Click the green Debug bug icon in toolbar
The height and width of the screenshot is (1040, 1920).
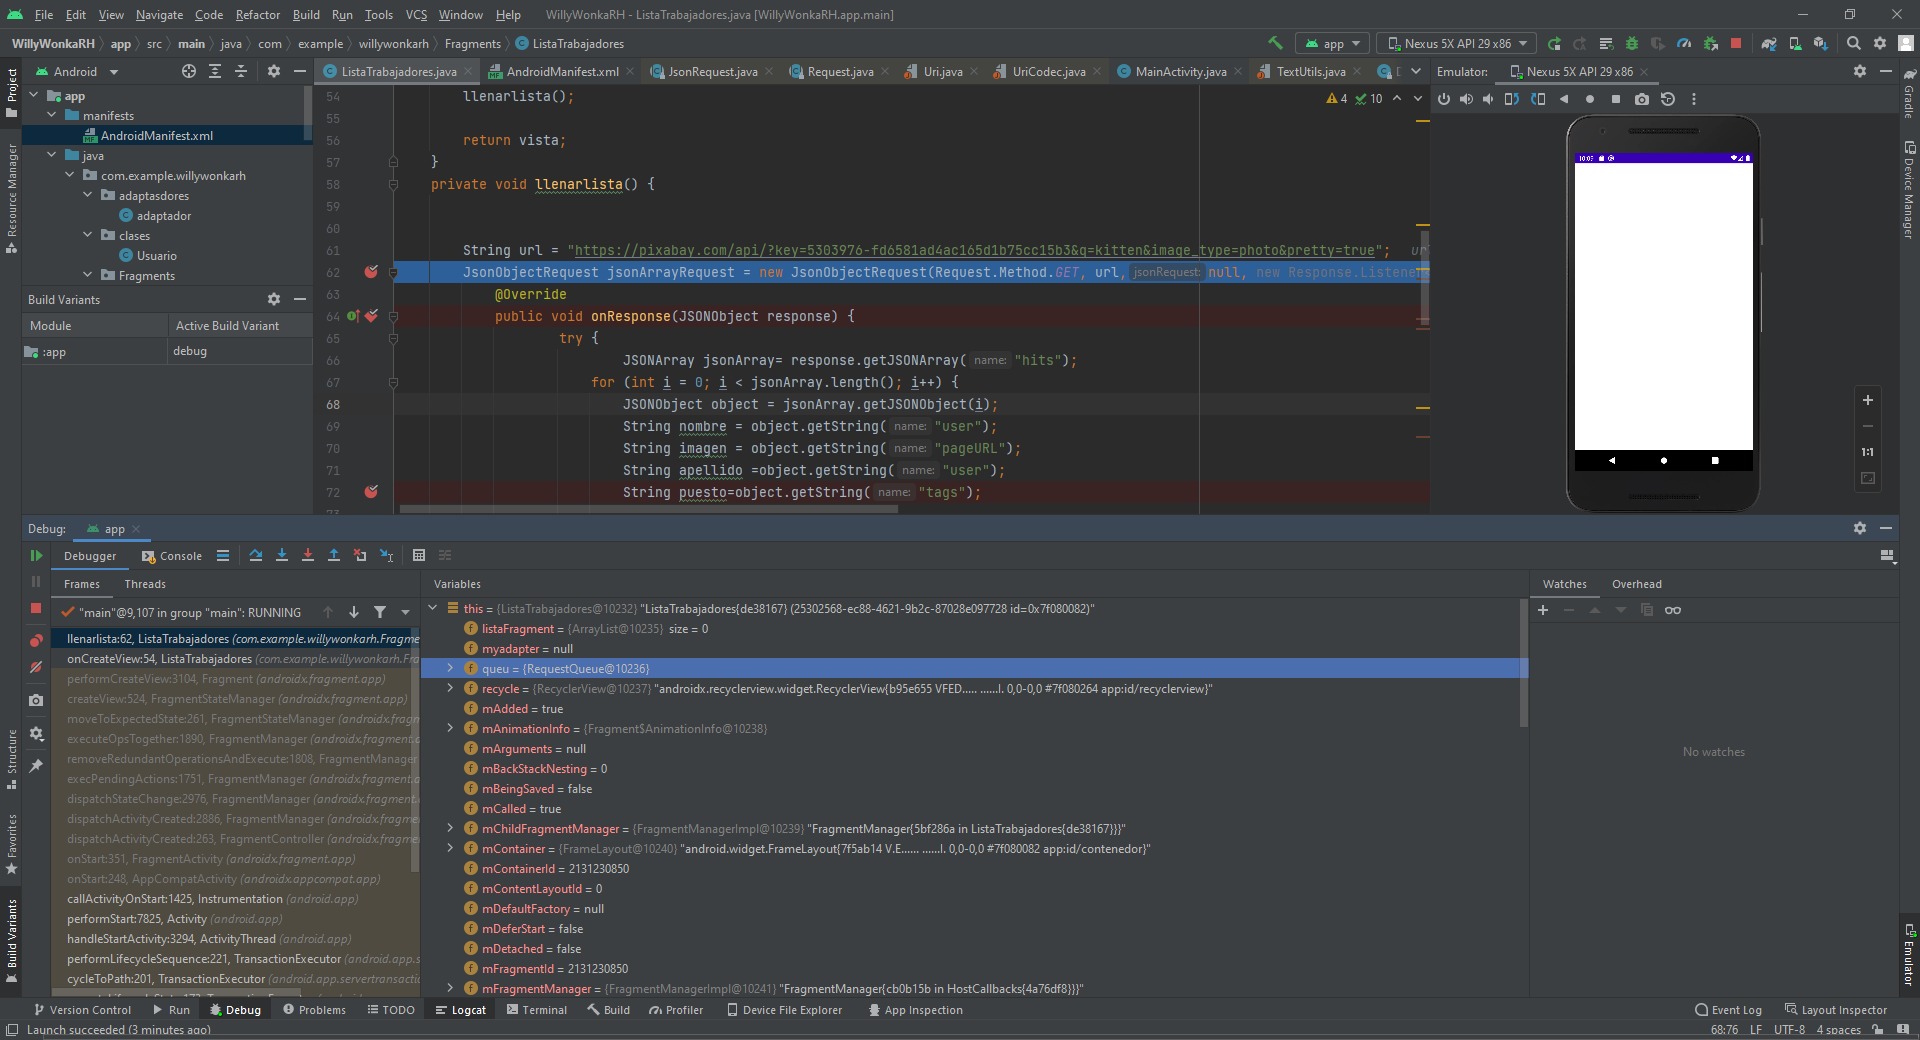[x=1632, y=43]
